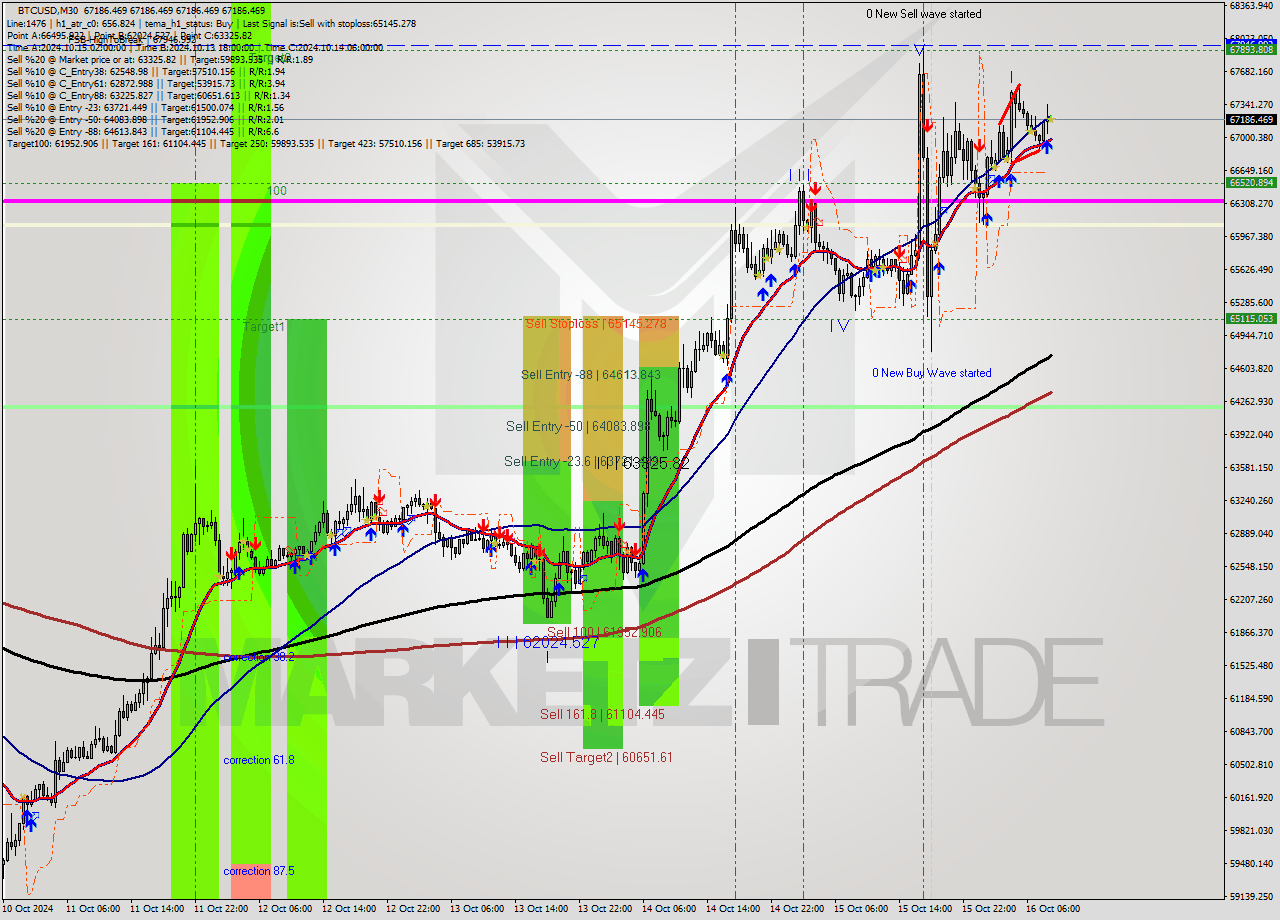The image size is (1280, 920).
Task: Click the 'correction 87.5' label
Action: click(259, 871)
